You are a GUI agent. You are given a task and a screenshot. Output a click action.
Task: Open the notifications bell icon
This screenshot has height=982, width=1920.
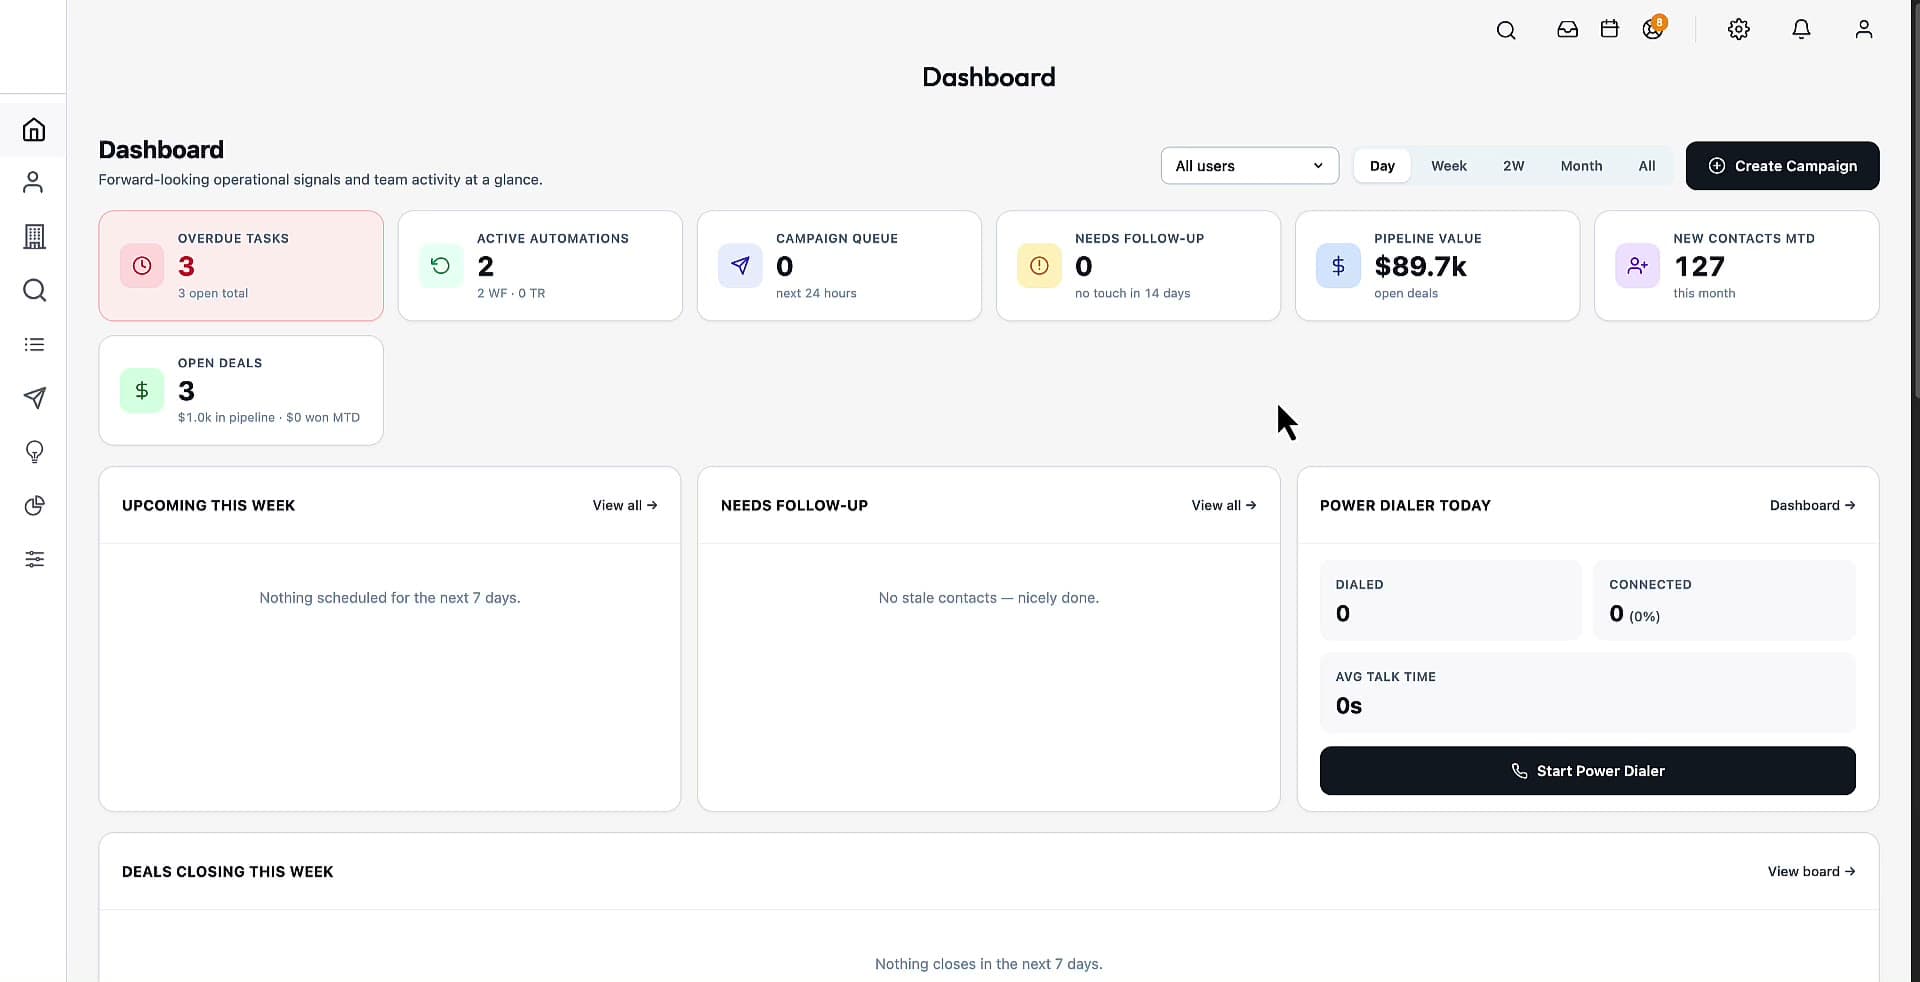tap(1801, 30)
